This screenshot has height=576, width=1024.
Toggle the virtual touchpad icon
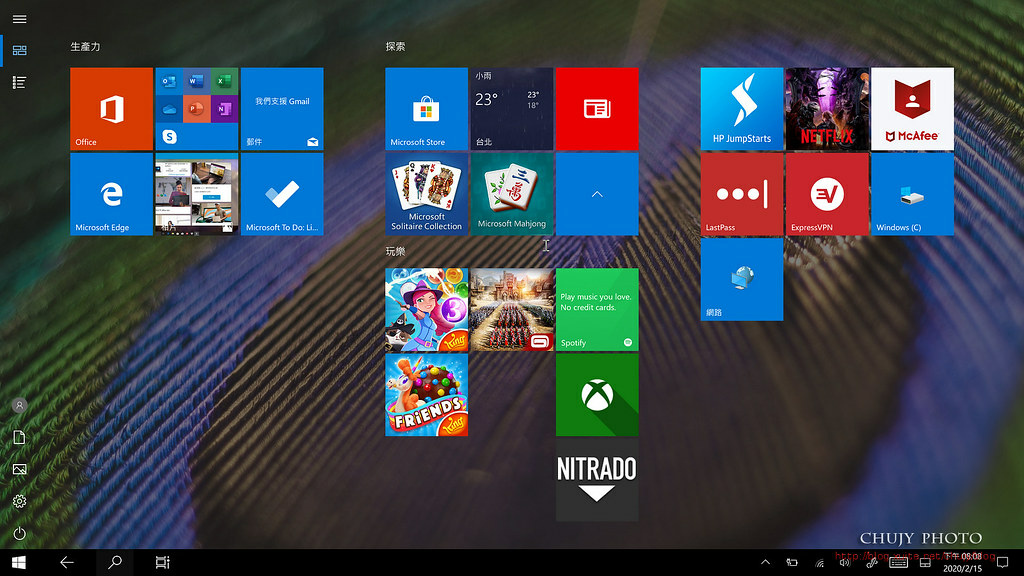(925, 562)
